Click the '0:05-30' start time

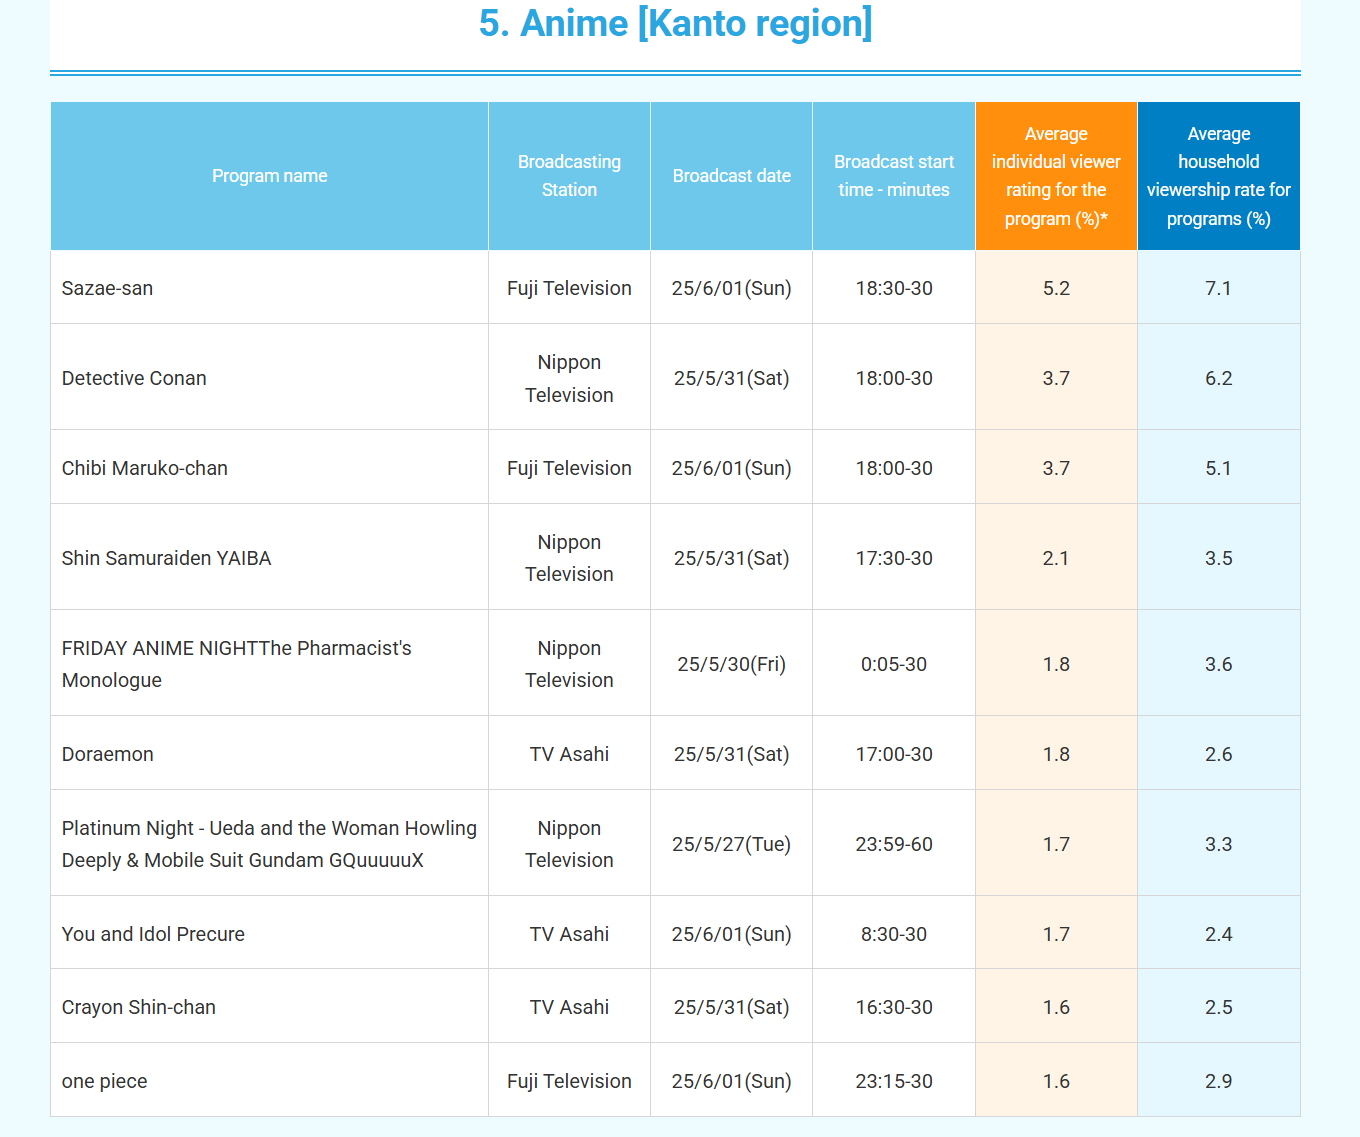point(894,664)
